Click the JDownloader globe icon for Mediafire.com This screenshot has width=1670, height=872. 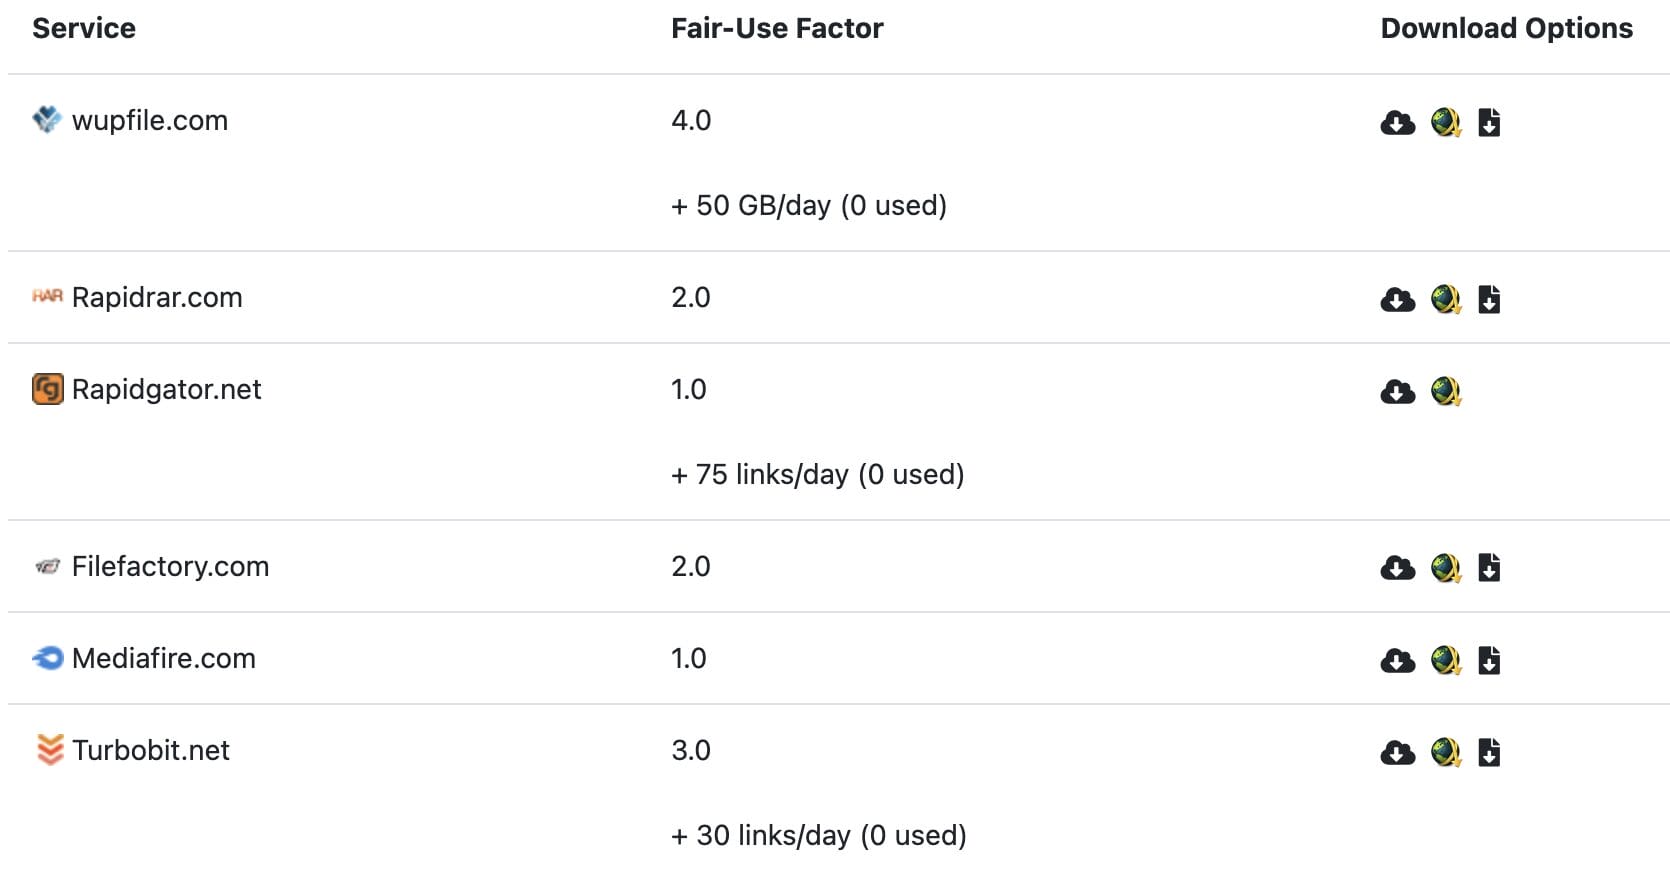pos(1445,660)
